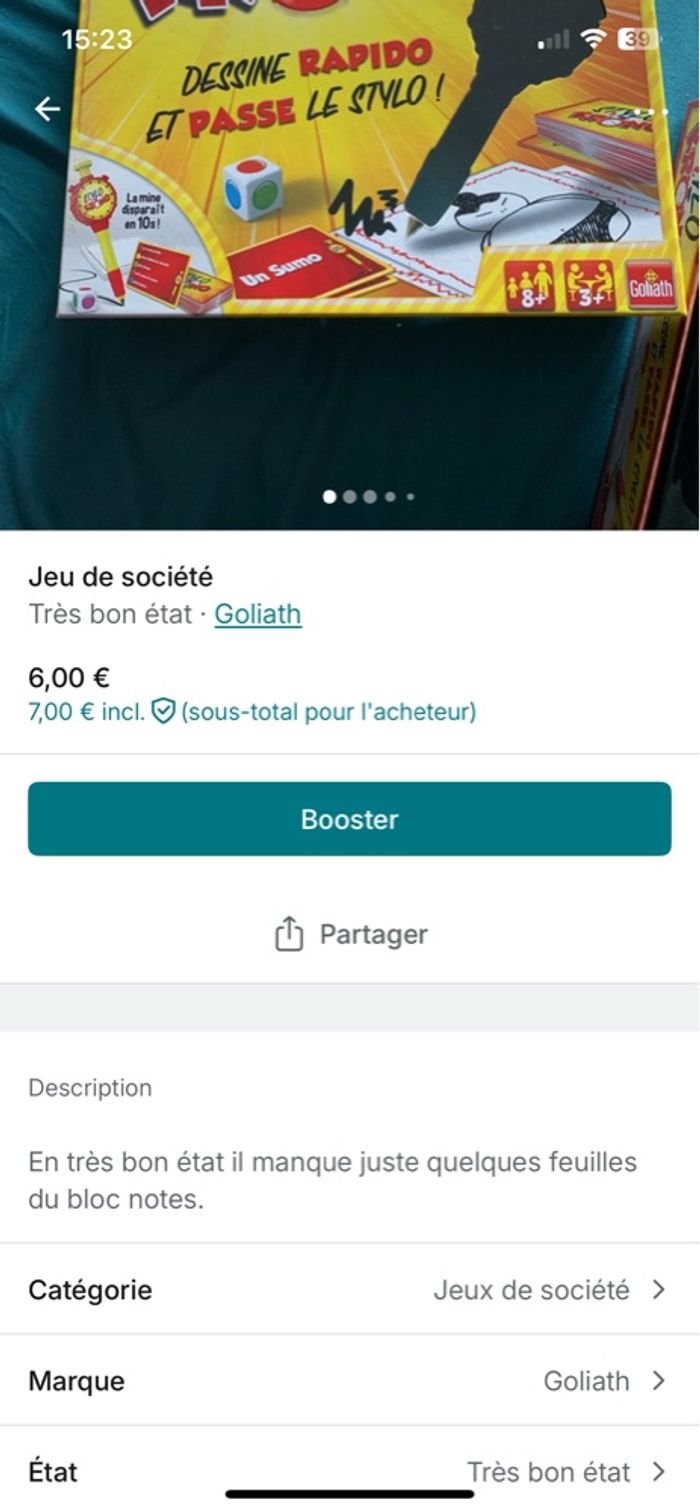Image resolution: width=700 pixels, height=1512 pixels.
Task: Tap the cellular signal bars icon
Action: [553, 41]
